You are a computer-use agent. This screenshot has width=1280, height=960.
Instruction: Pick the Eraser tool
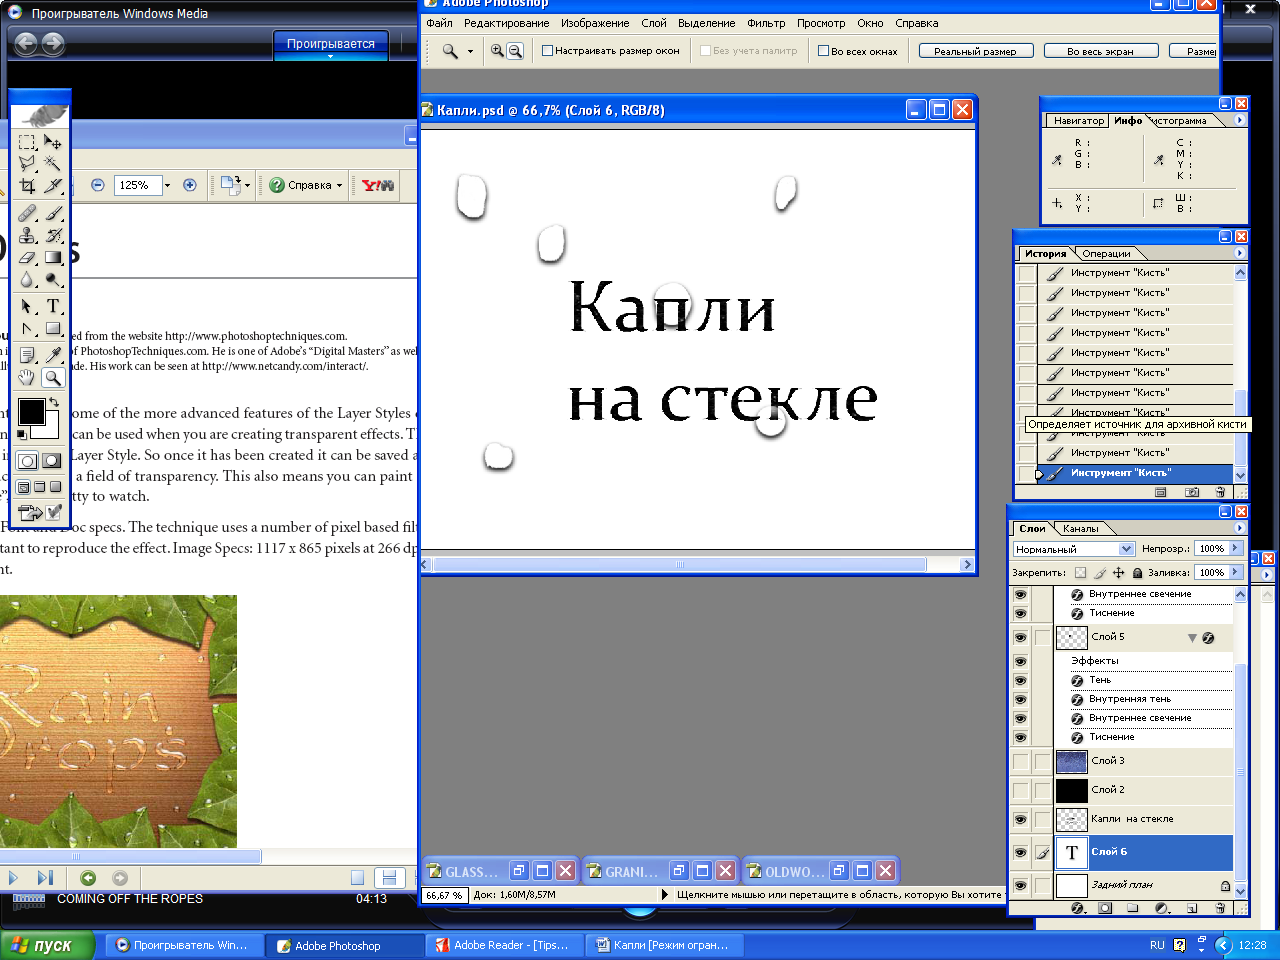click(27, 257)
